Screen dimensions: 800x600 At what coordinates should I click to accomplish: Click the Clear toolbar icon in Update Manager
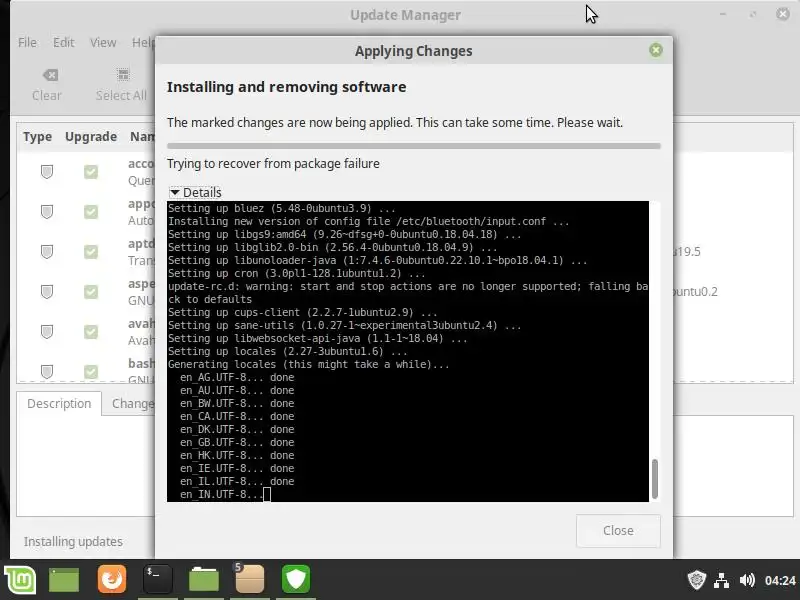coord(50,76)
